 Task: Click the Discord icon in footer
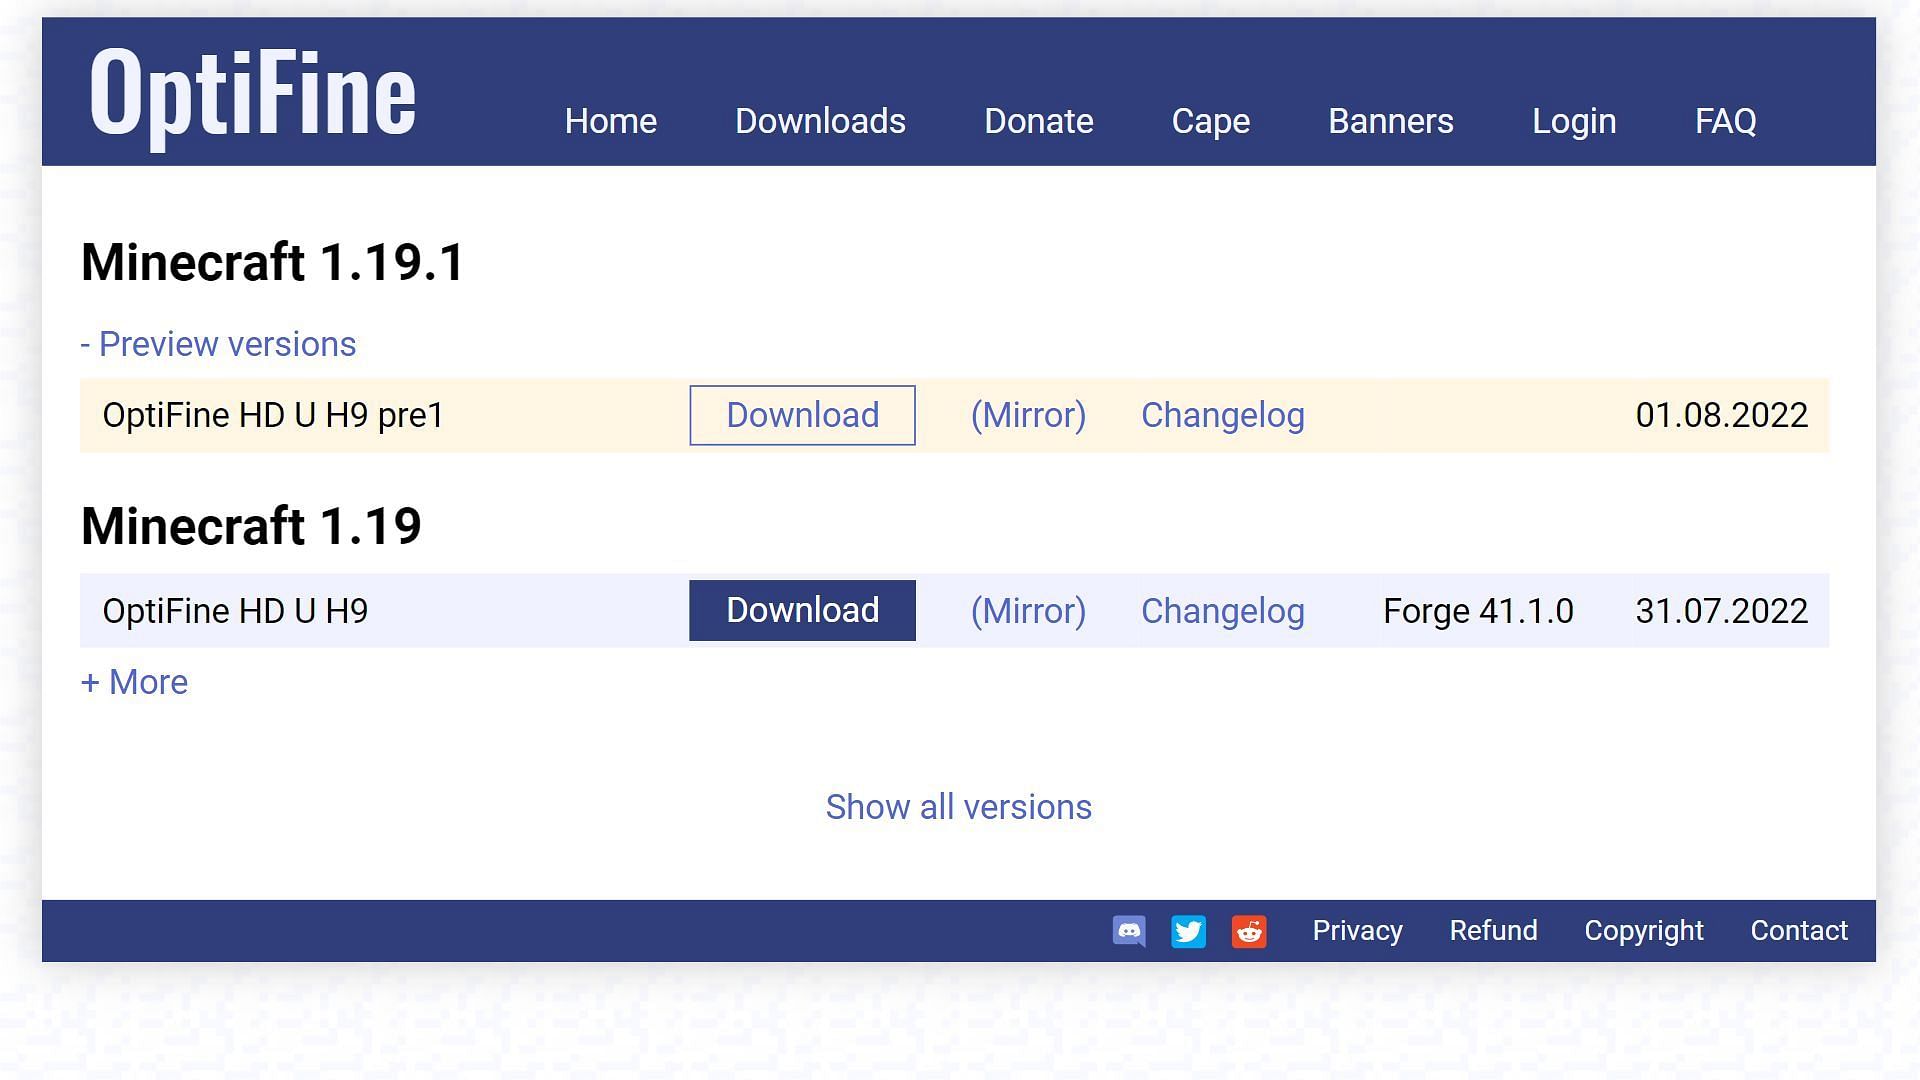click(1127, 931)
